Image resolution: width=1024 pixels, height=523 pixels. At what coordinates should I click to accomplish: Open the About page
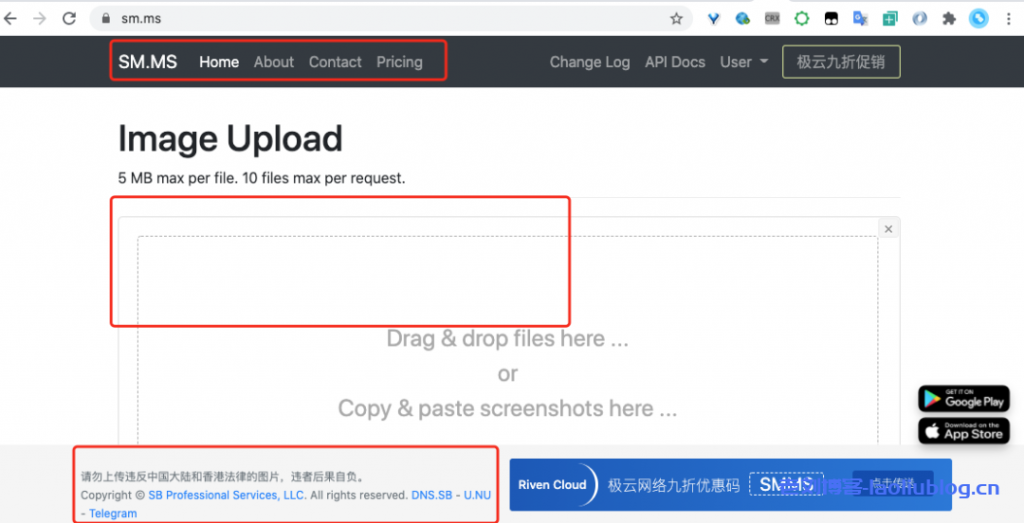pyautogui.click(x=274, y=62)
